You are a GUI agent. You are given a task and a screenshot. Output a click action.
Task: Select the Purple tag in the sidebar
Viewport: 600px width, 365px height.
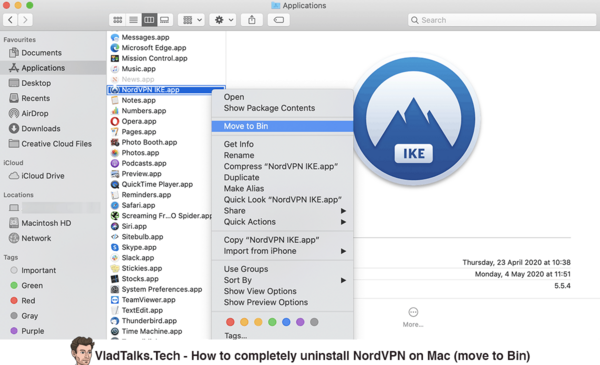(27, 331)
